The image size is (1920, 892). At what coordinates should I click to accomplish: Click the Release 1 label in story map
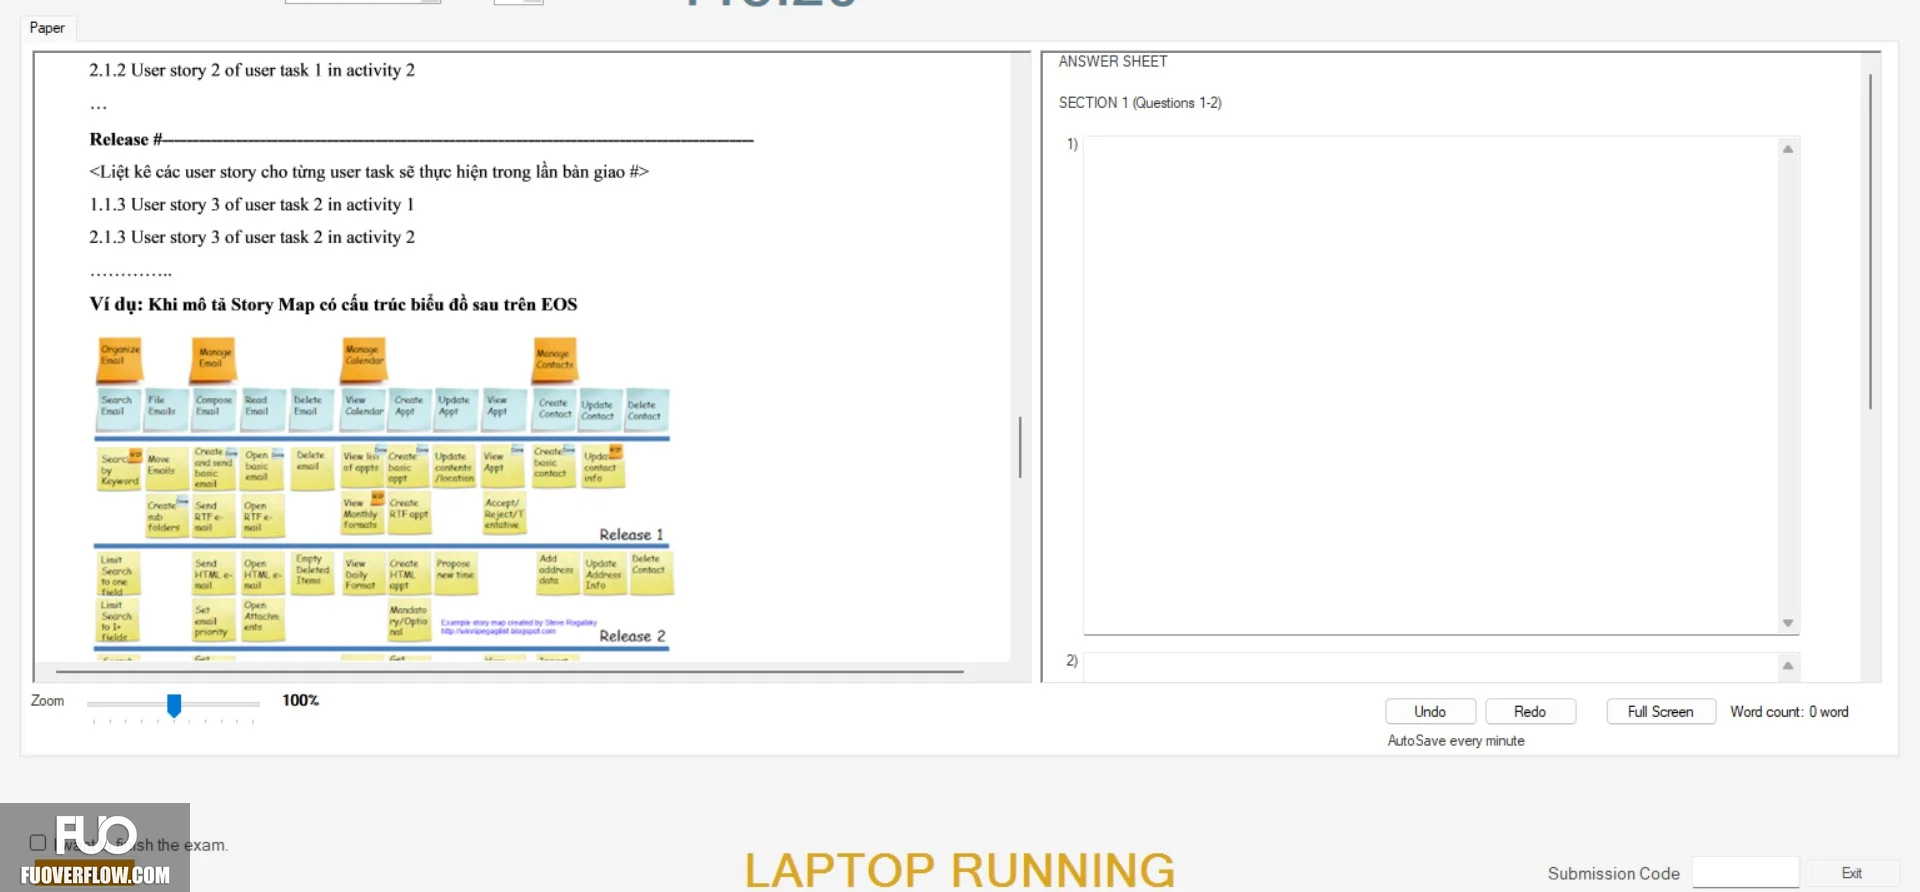(x=631, y=535)
